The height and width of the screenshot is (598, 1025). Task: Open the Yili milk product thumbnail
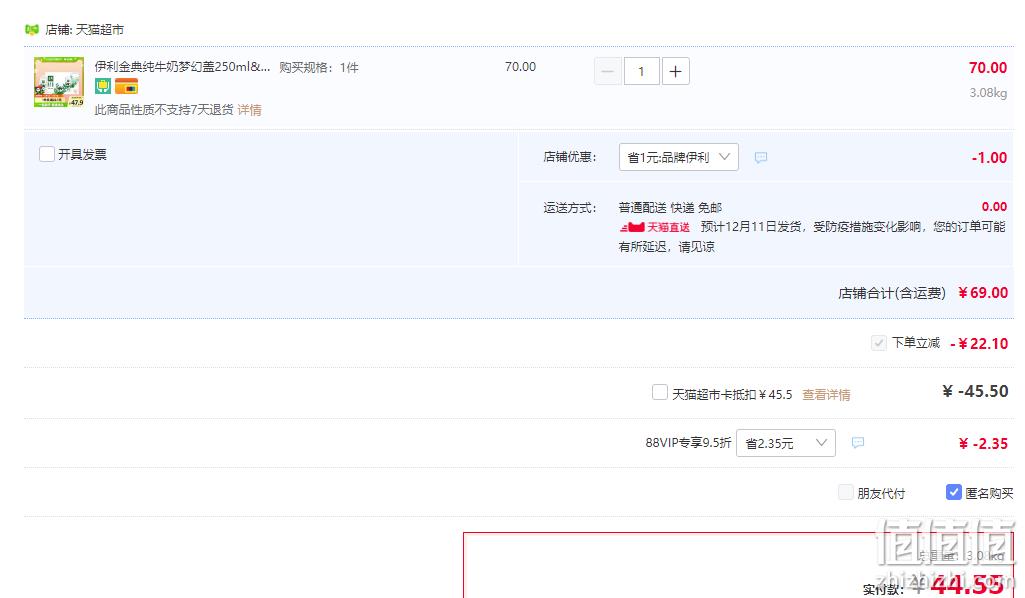coord(59,82)
